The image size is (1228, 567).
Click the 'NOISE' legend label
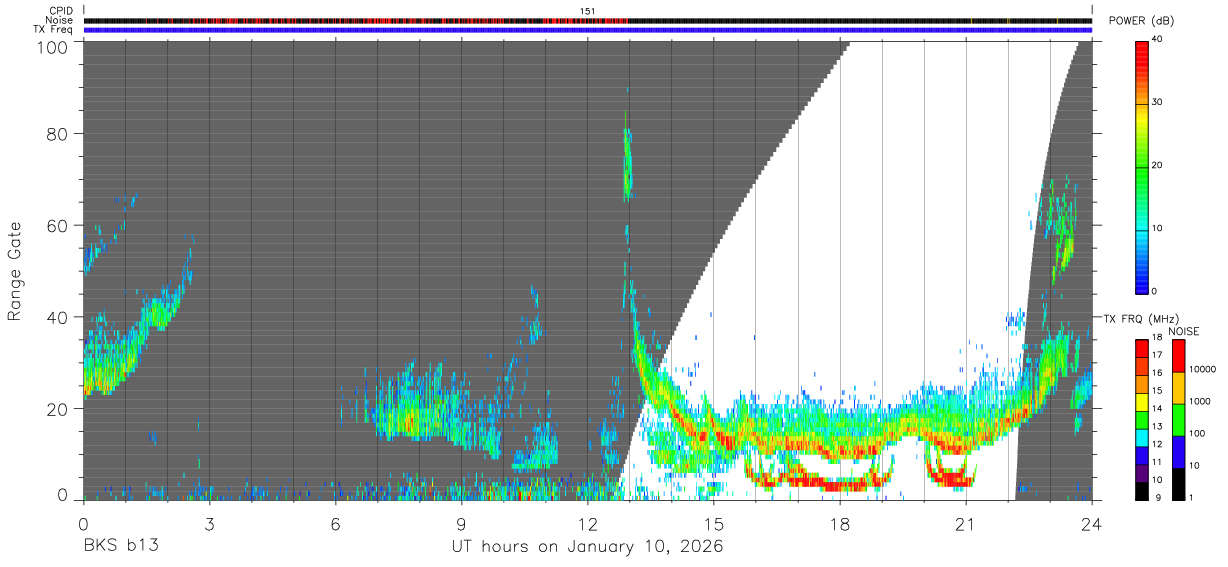point(1185,331)
